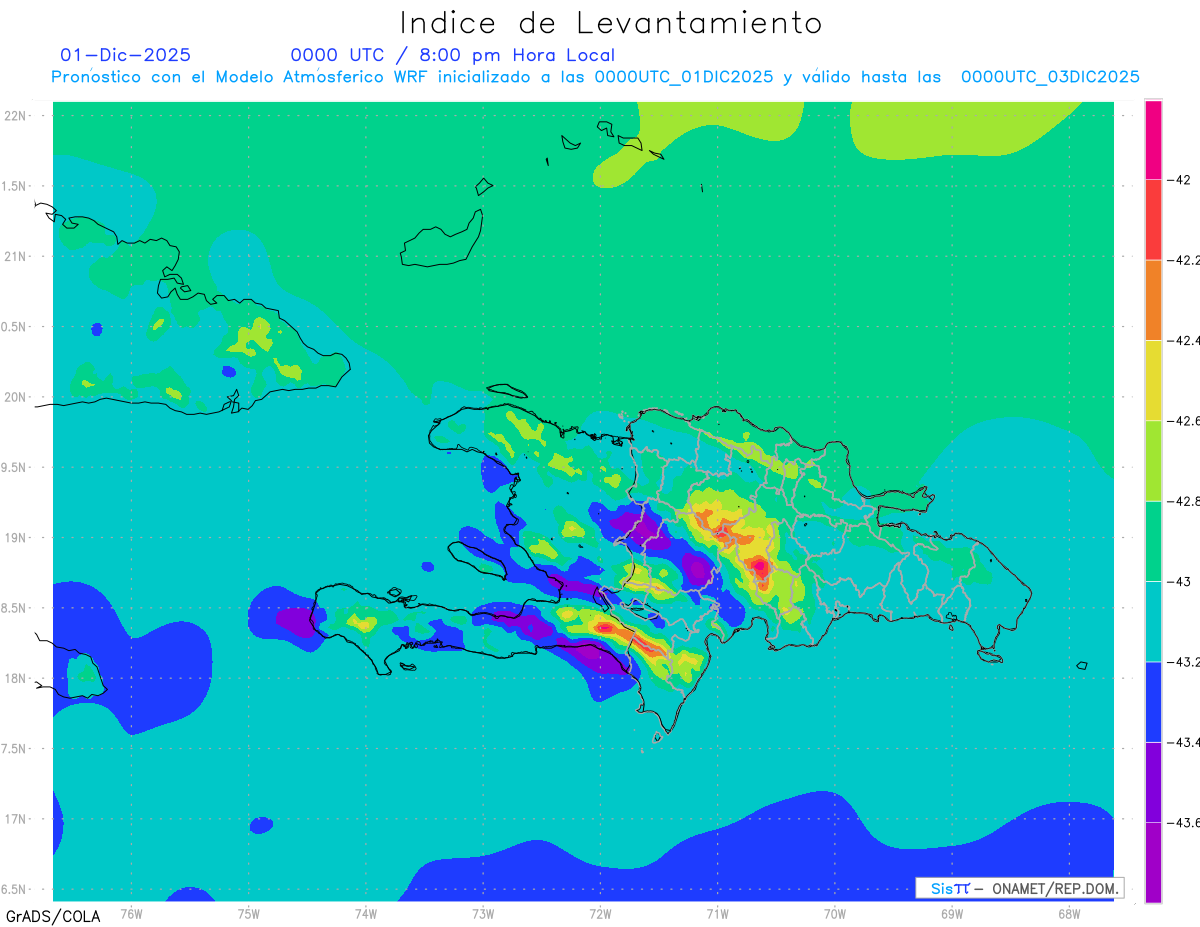Click the longitude label '75W'
1200x927 pixels.
click(248, 913)
